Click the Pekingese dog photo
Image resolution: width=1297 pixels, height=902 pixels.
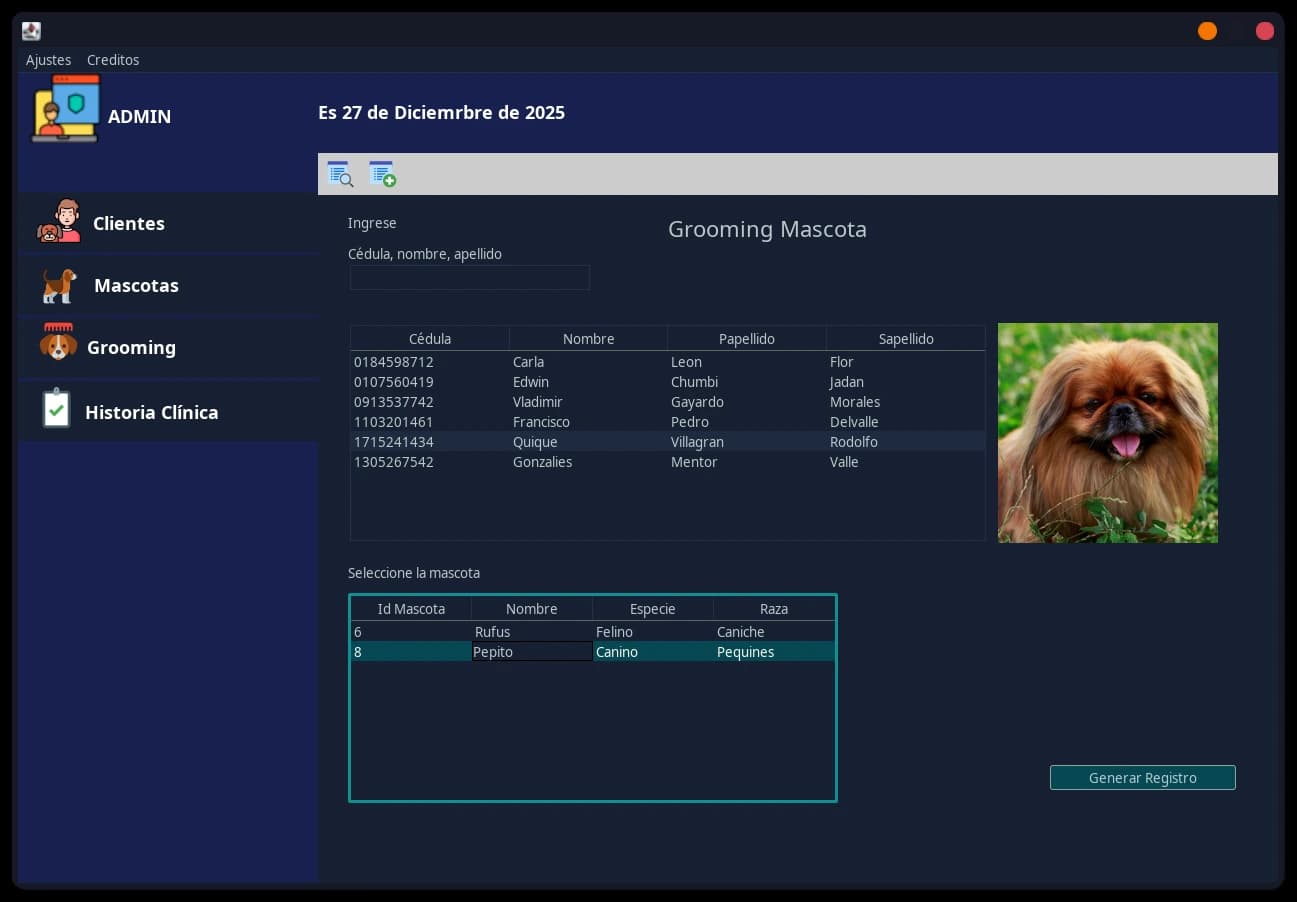click(x=1107, y=433)
